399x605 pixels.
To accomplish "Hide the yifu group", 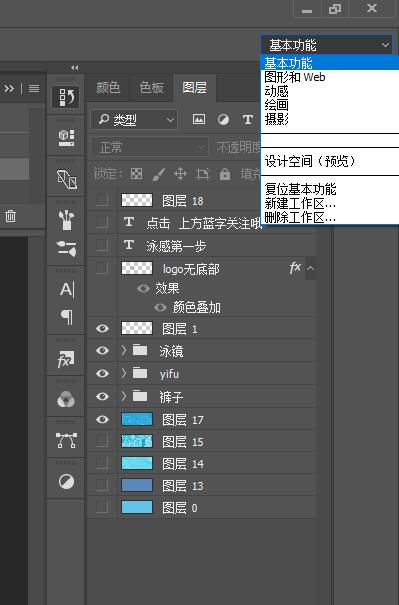I will pyautogui.click(x=102, y=373).
